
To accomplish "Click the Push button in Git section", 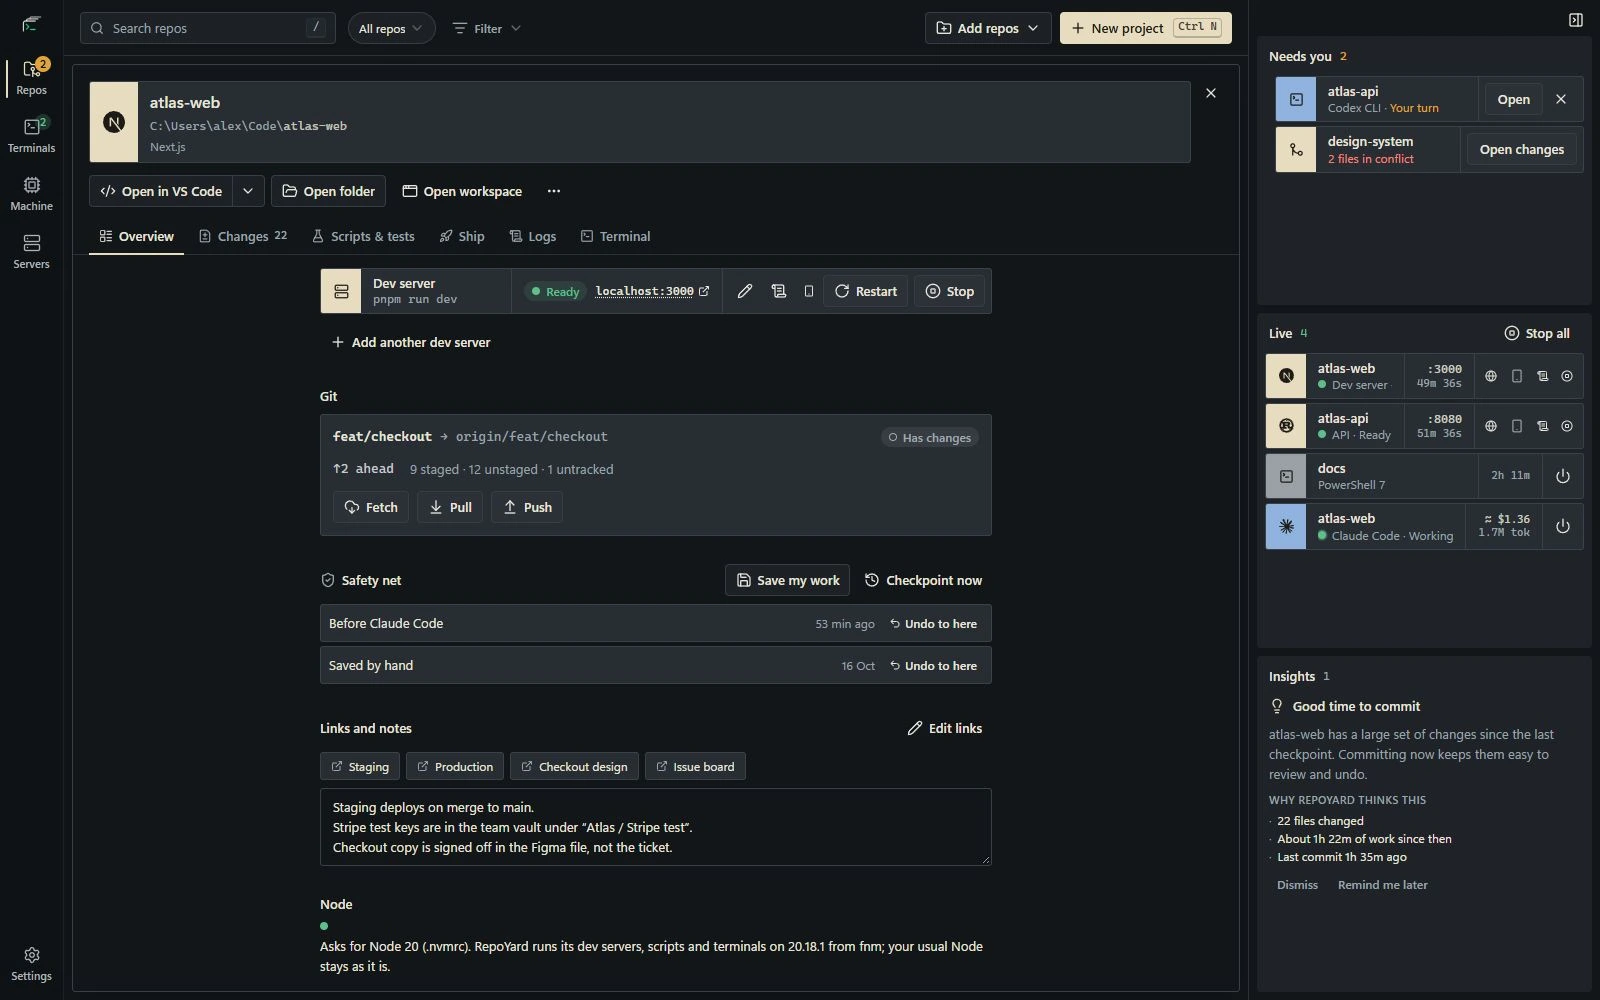I will 527,507.
